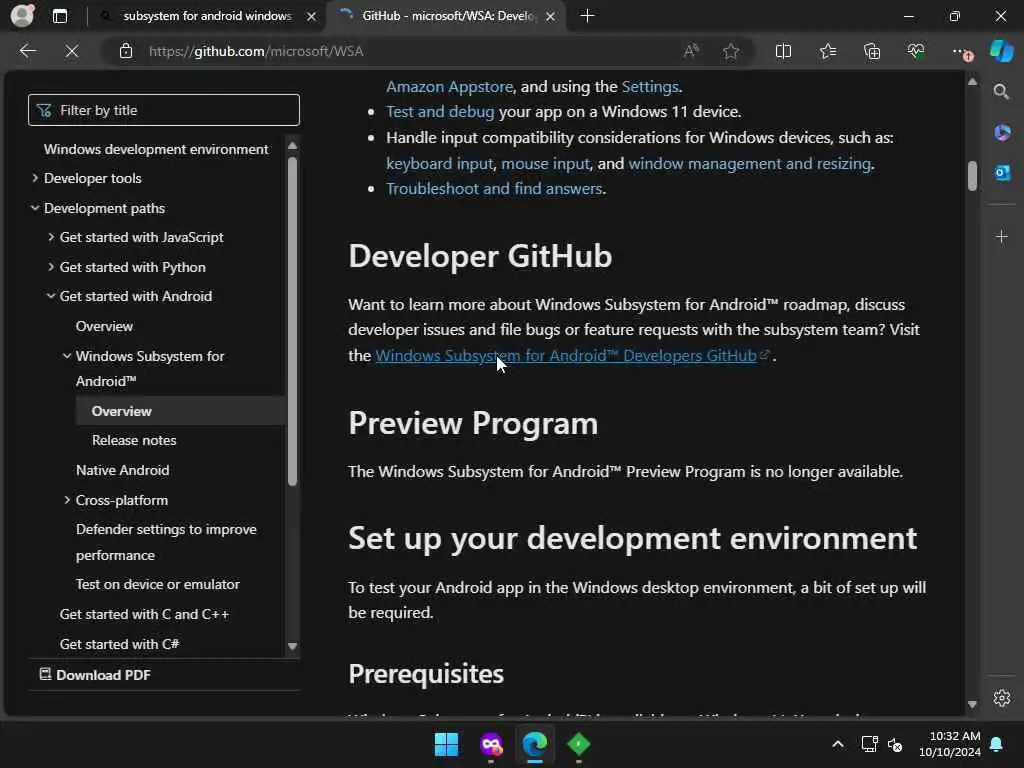Select Windows development environment item
The image size is (1024, 768).
(x=156, y=149)
